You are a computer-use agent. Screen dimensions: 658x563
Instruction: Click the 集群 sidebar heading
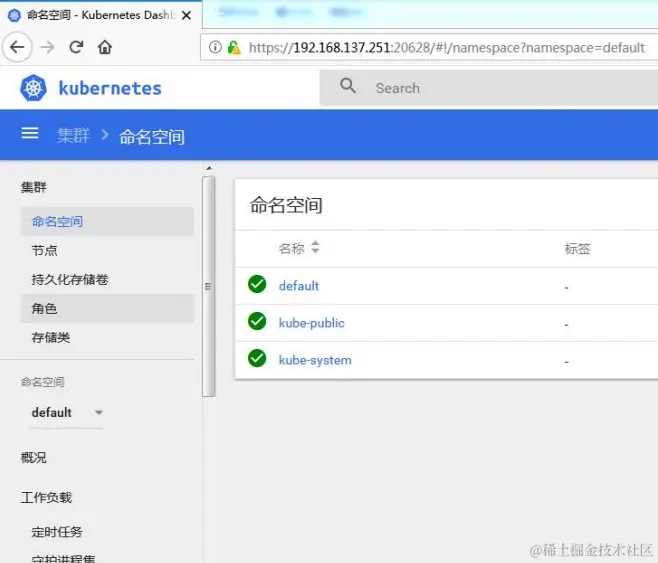tap(34, 187)
